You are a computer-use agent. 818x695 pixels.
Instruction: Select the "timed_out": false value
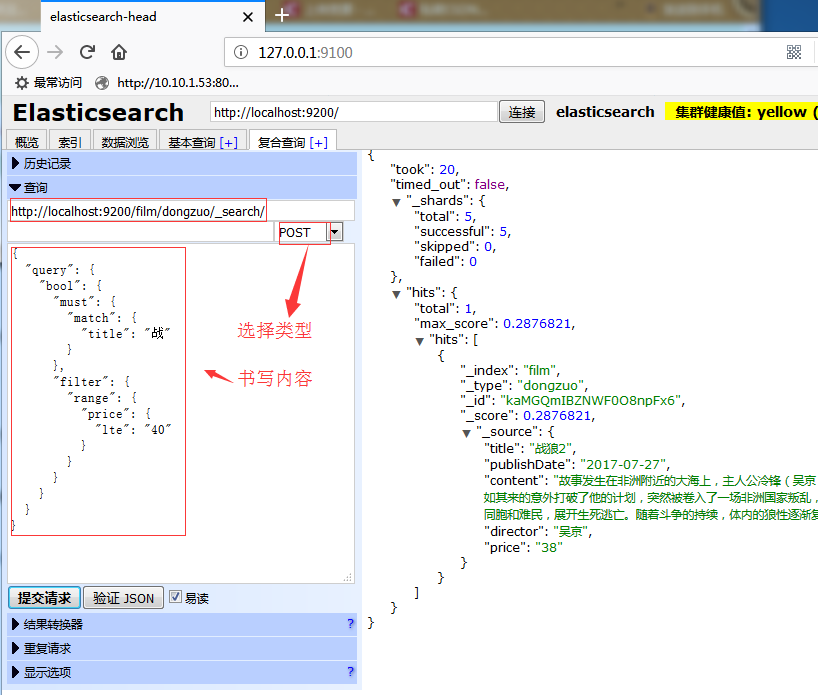[x=489, y=185]
